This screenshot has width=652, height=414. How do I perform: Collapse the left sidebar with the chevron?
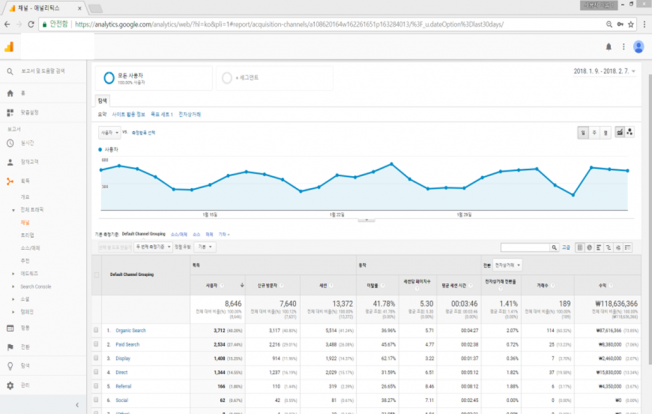coord(77,405)
